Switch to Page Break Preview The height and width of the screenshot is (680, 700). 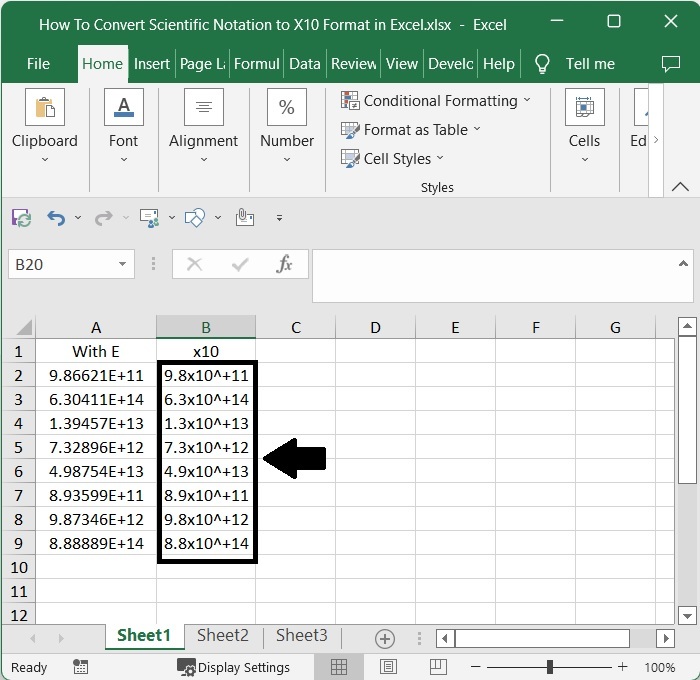438,667
